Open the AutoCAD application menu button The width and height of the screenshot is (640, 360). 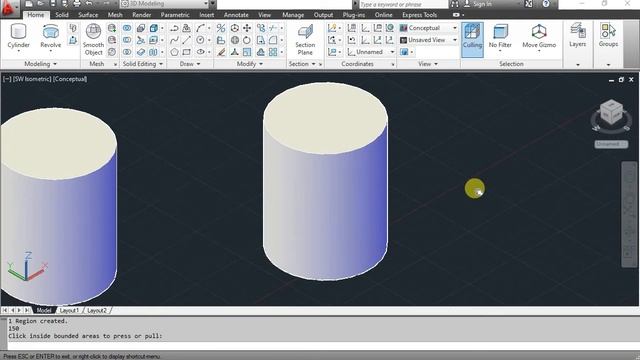[8, 8]
